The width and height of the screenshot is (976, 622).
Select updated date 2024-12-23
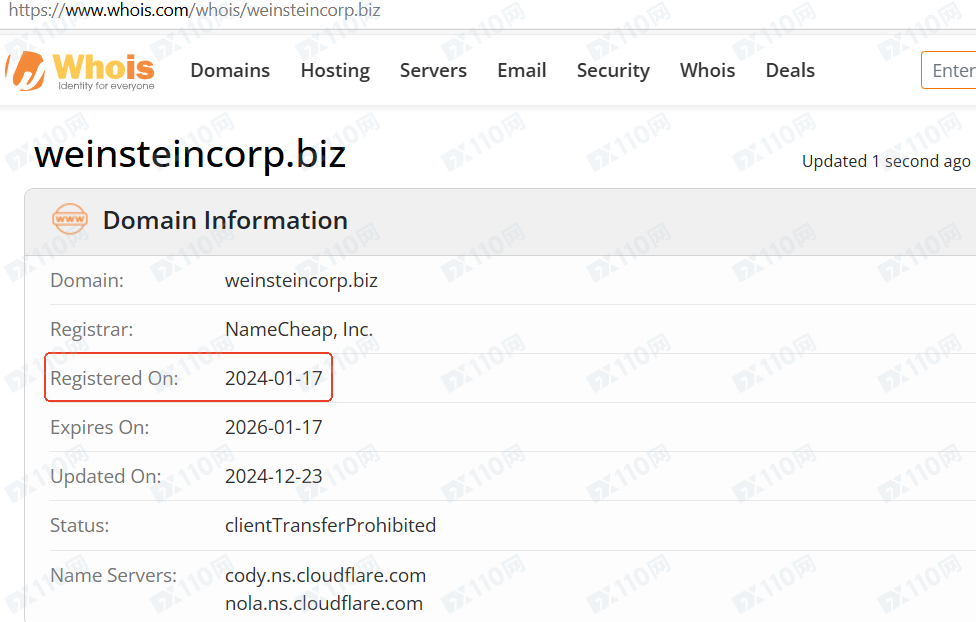point(273,476)
